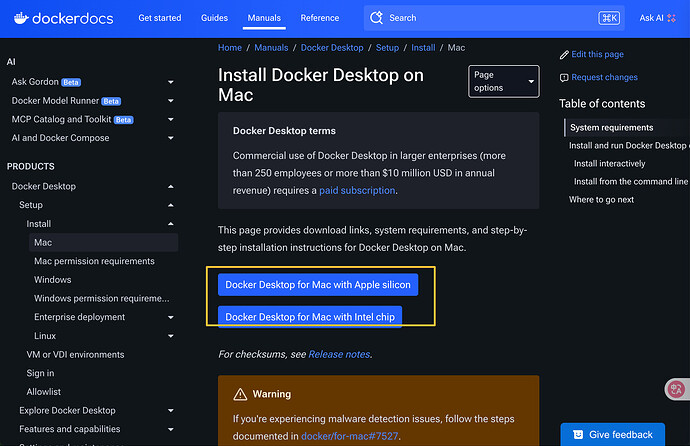Click the Edit this page pencil icon

pos(564,54)
